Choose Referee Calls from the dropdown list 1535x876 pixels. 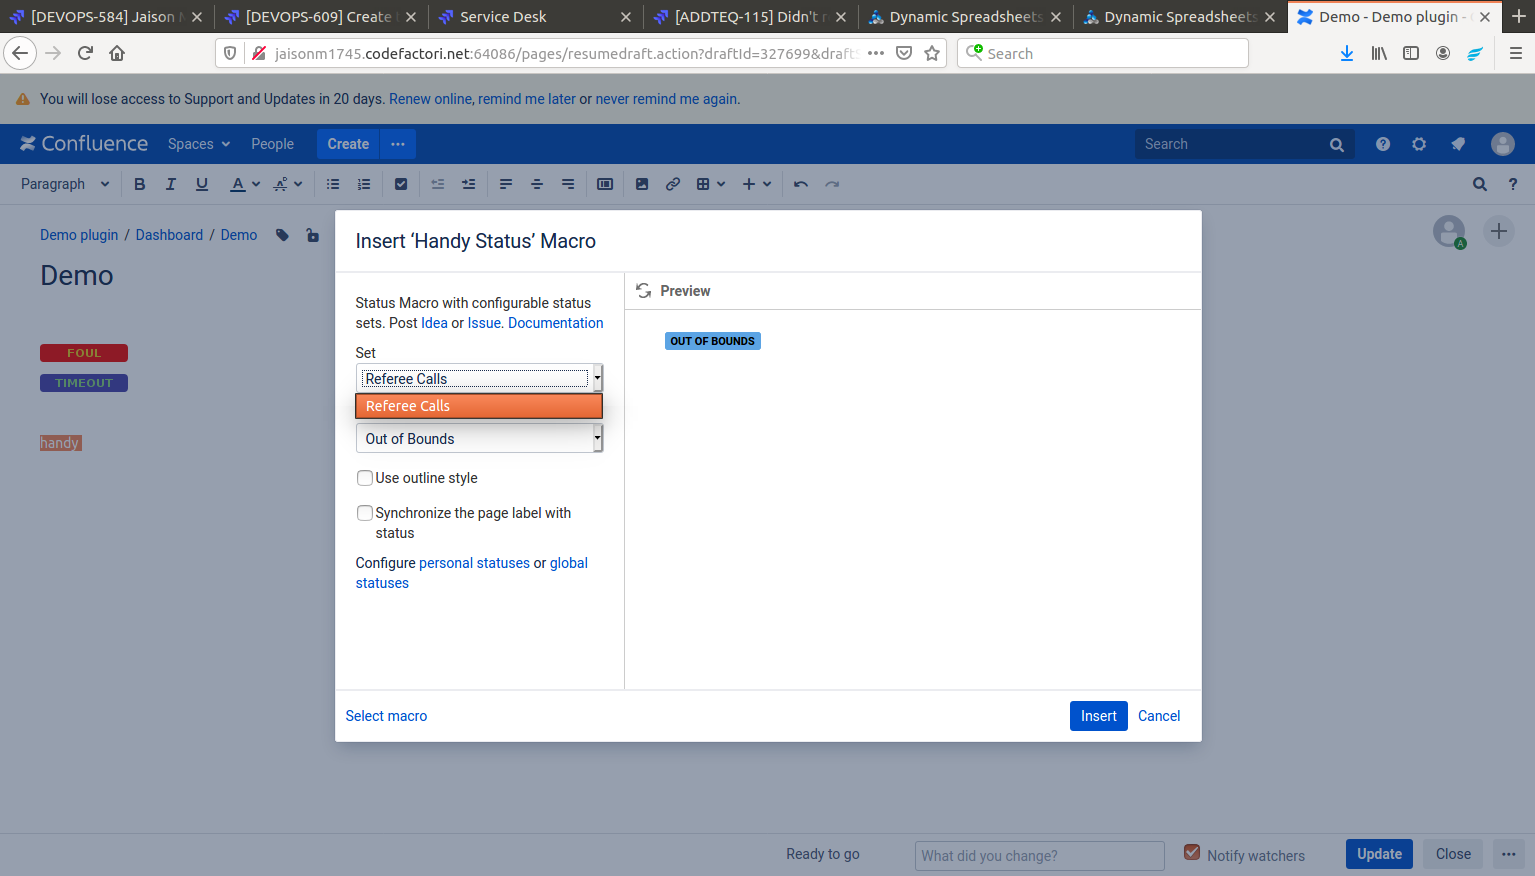click(479, 406)
